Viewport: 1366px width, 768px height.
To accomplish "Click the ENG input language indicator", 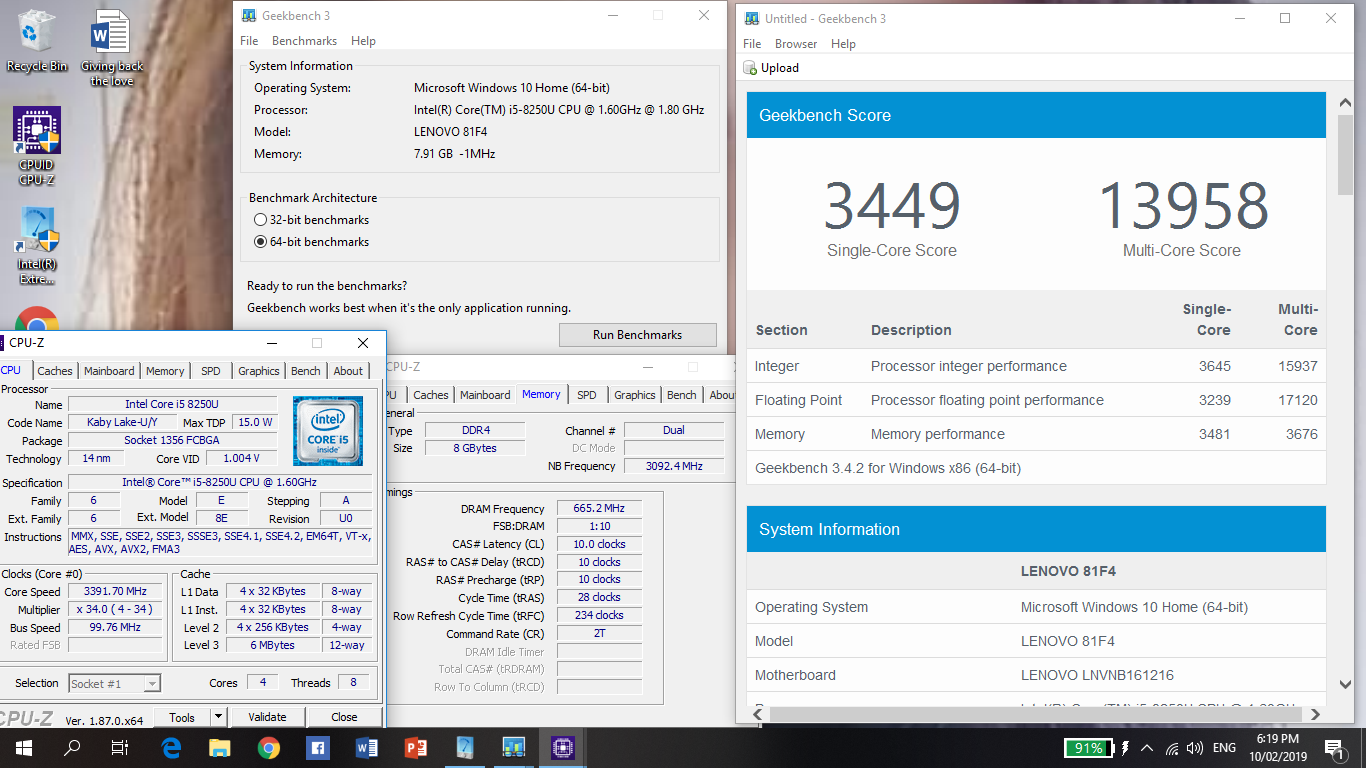I will point(1224,748).
